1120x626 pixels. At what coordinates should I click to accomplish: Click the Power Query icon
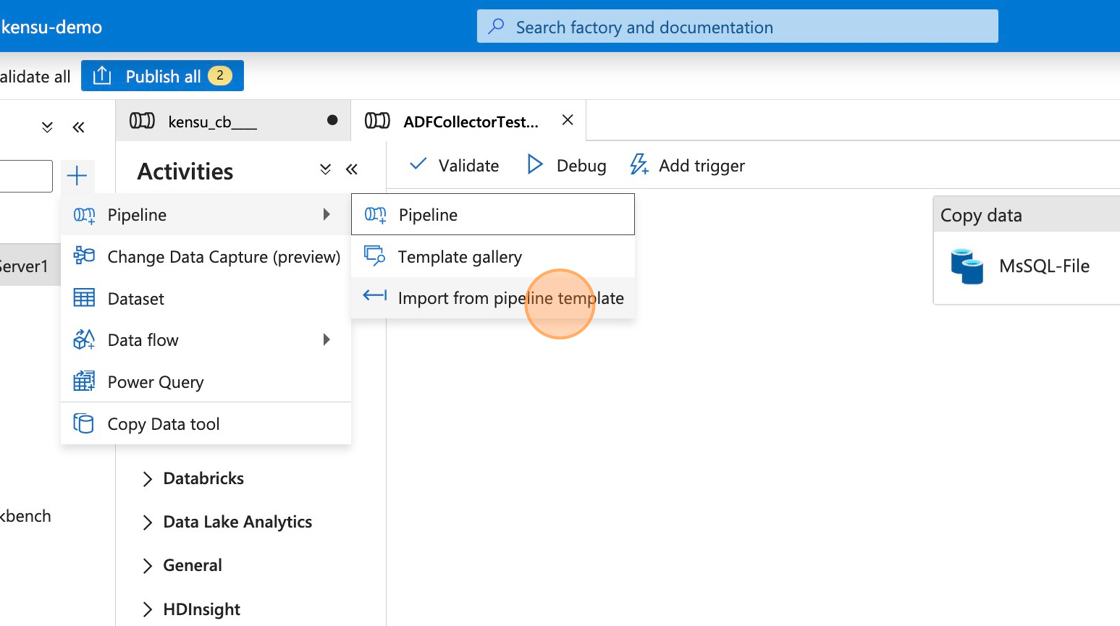tap(84, 381)
